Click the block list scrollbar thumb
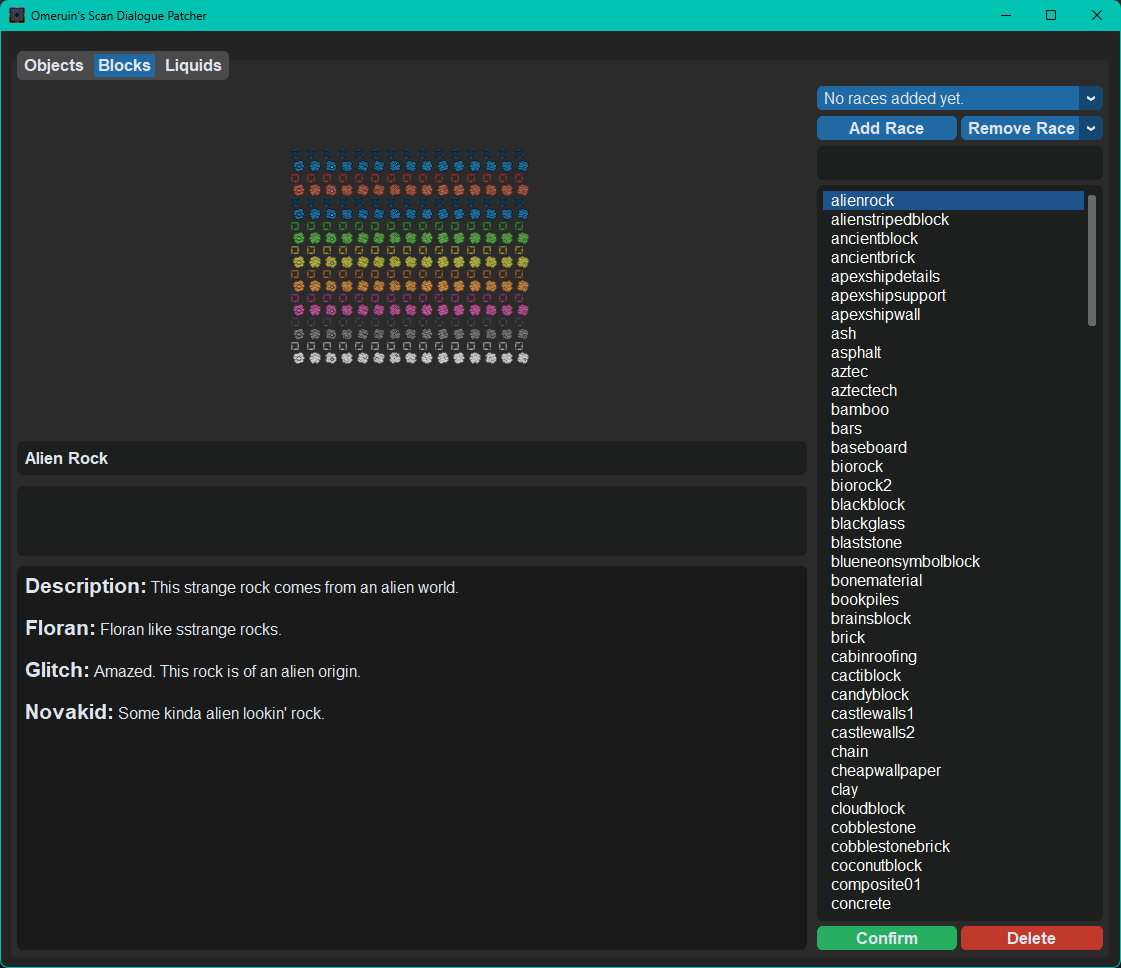 point(1092,259)
